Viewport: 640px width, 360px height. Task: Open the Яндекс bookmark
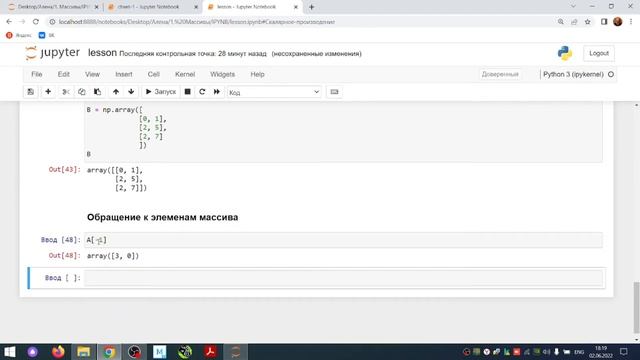(19, 36)
